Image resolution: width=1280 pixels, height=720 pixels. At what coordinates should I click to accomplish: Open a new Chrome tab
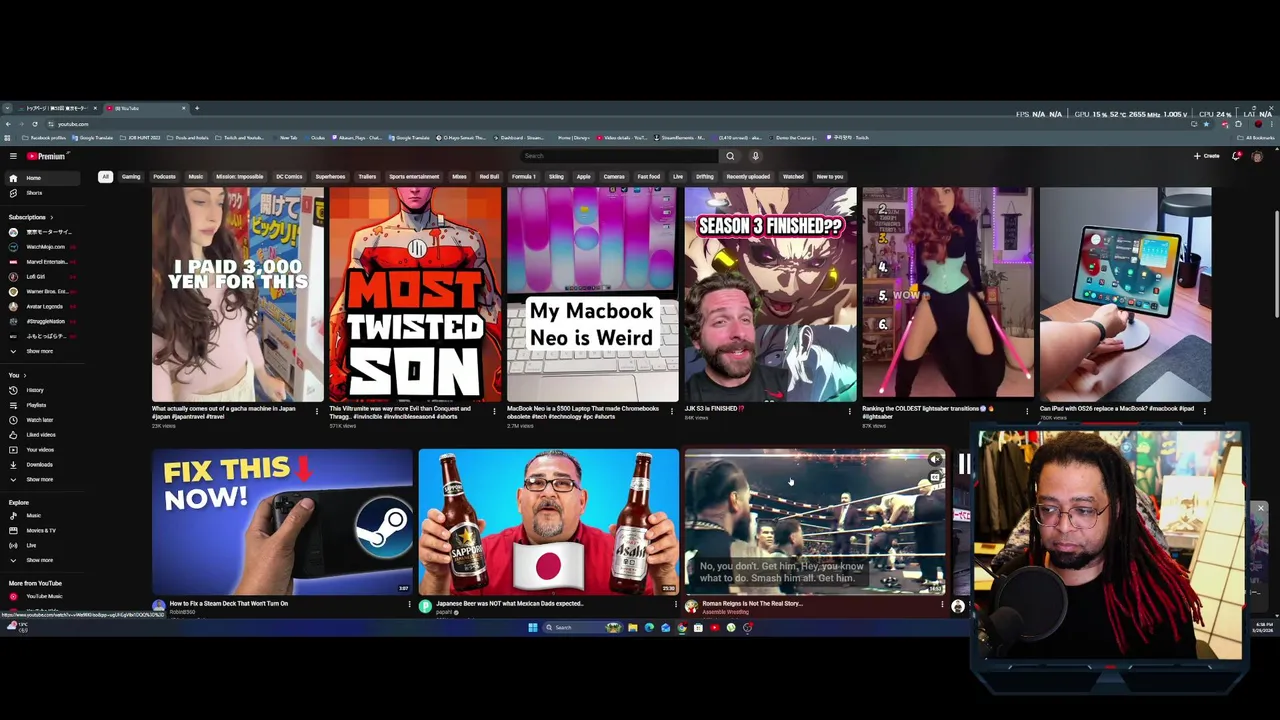[197, 108]
